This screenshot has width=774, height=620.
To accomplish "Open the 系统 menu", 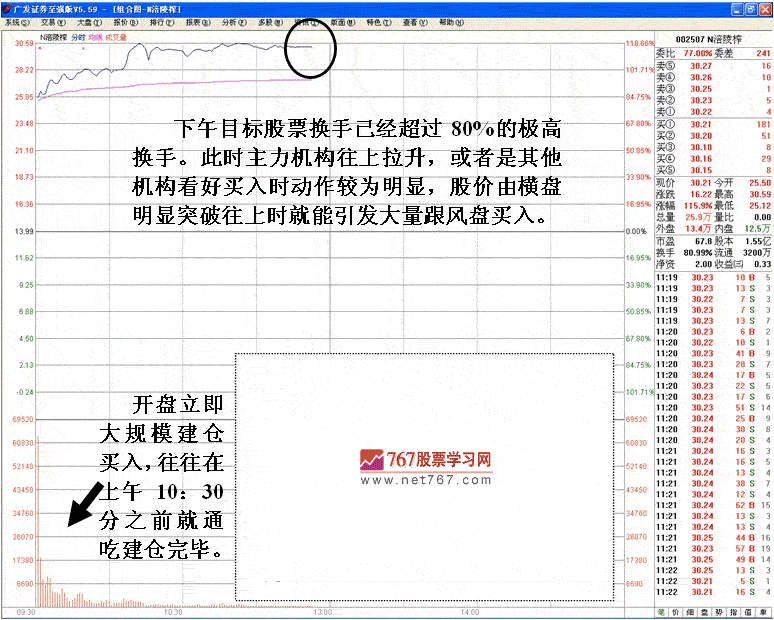I will tap(16, 21).
